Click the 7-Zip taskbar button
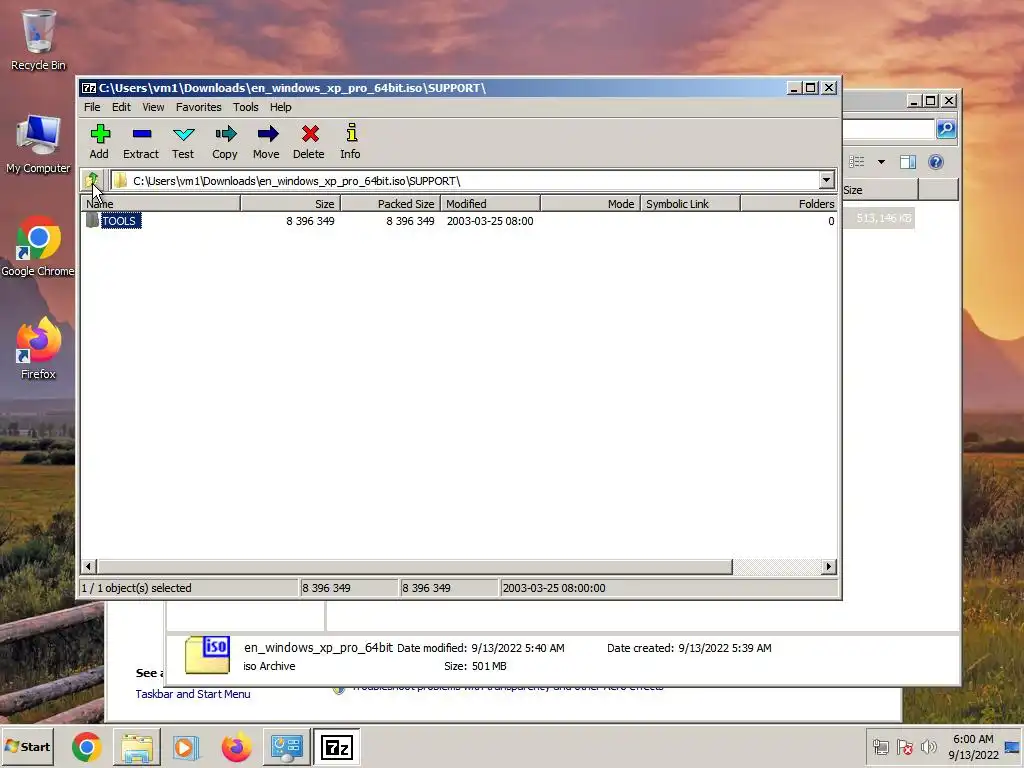 tap(337, 747)
